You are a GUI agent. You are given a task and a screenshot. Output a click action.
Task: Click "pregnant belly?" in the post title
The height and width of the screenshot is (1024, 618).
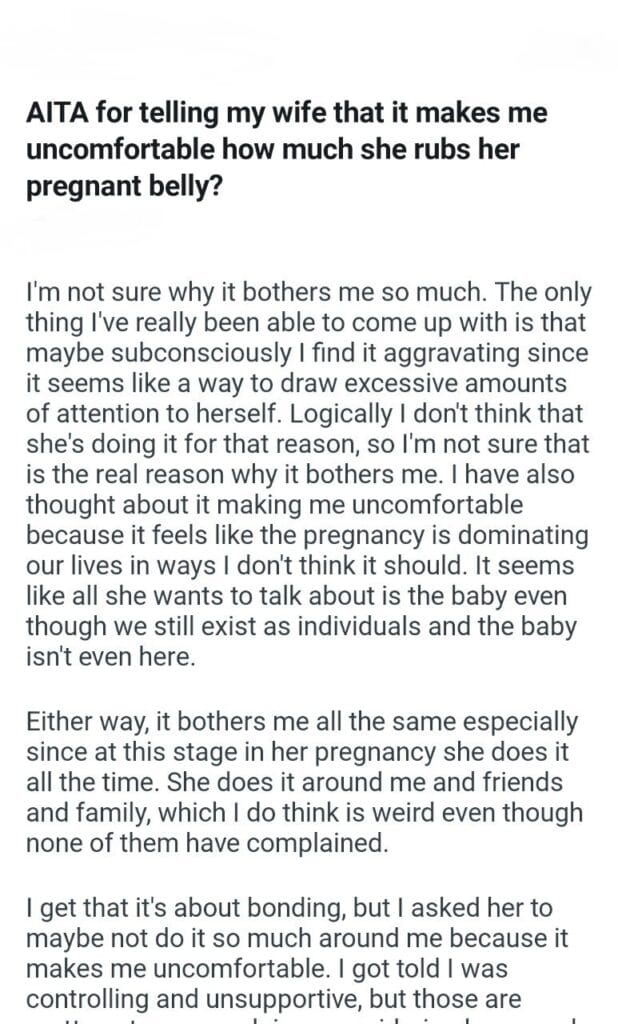pos(125,188)
